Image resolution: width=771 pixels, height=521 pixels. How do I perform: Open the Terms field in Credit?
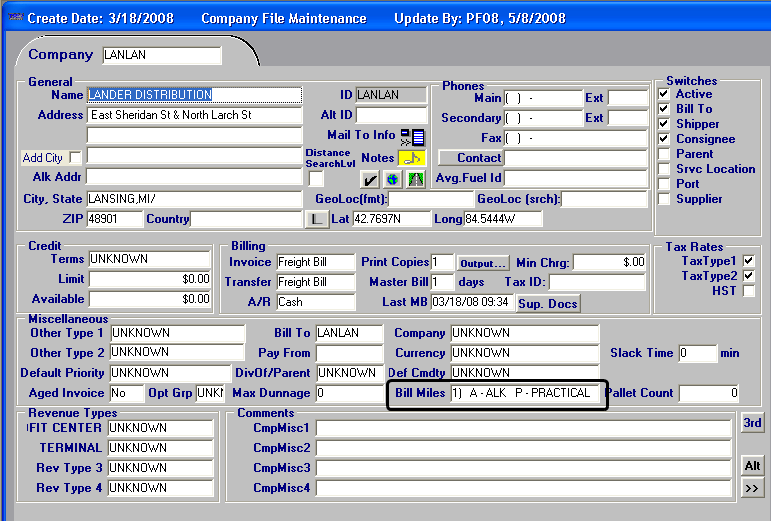(x=150, y=259)
